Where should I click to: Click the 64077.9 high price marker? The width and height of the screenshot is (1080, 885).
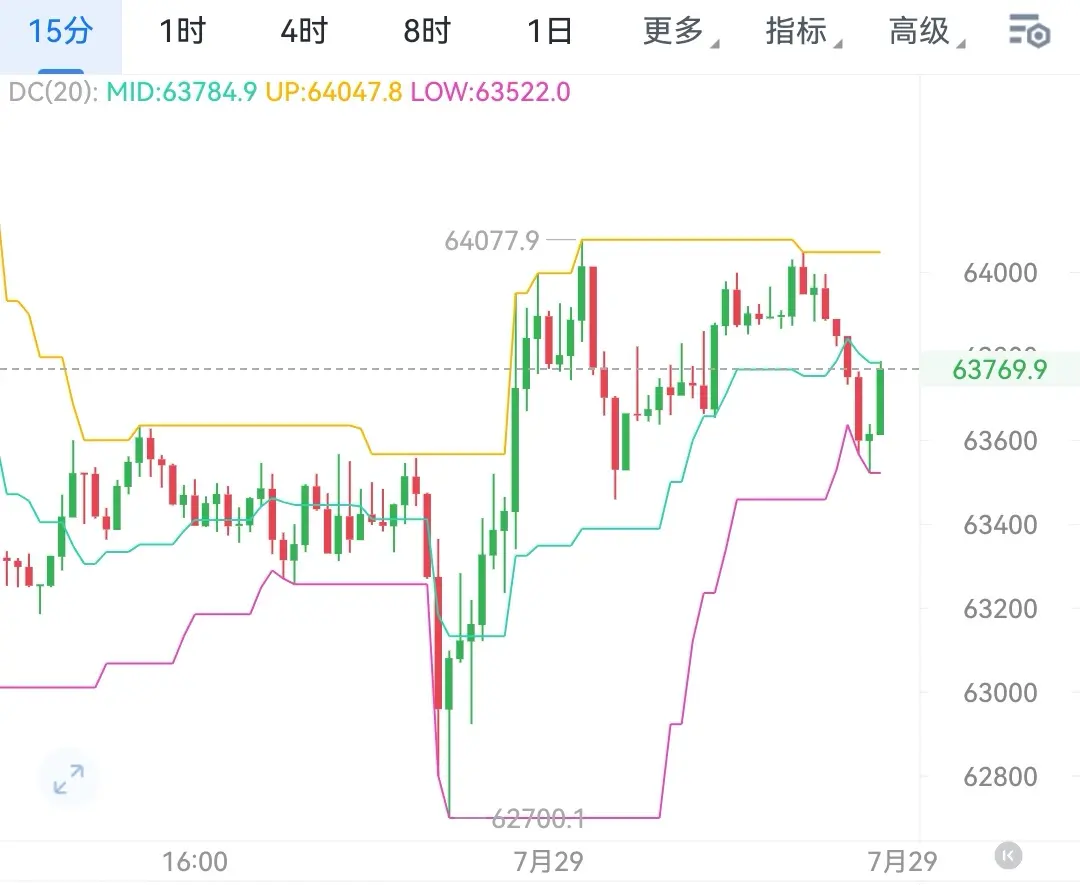(492, 240)
